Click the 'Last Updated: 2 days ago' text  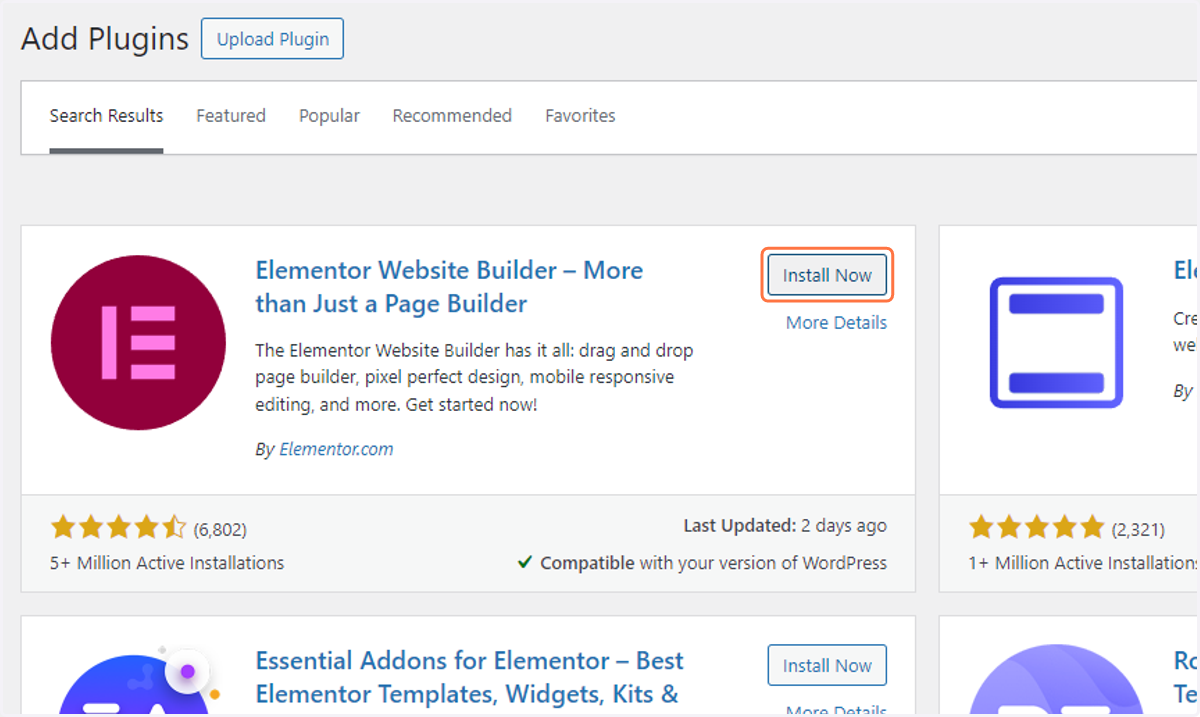(x=785, y=525)
